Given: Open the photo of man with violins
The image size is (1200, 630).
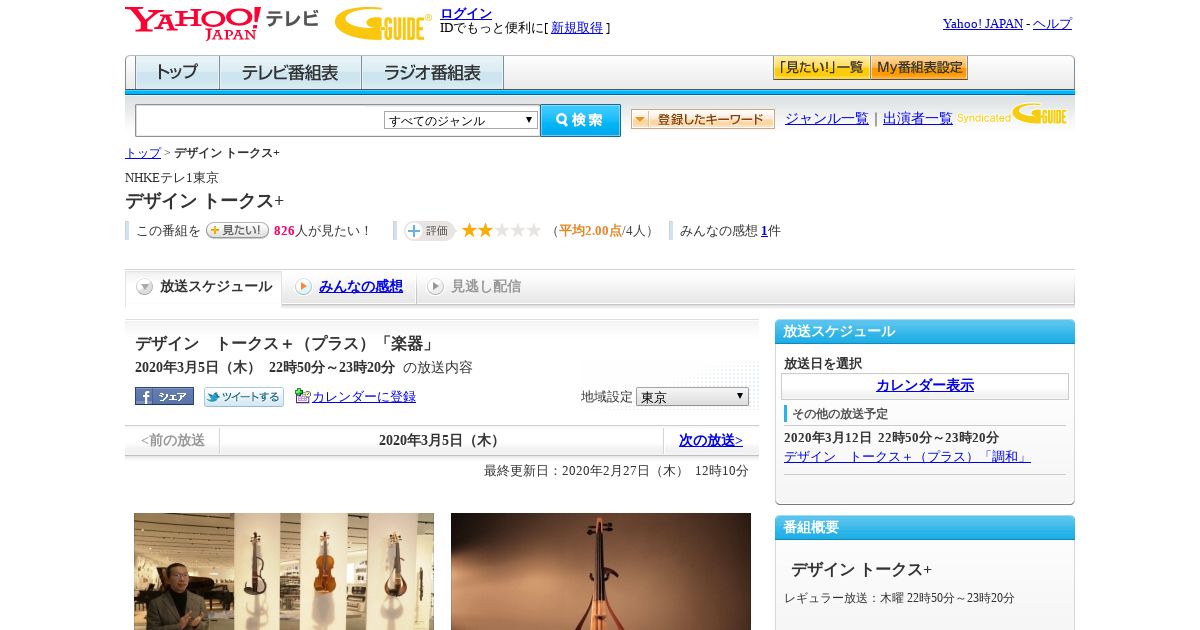Looking at the screenshot, I should tap(284, 571).
